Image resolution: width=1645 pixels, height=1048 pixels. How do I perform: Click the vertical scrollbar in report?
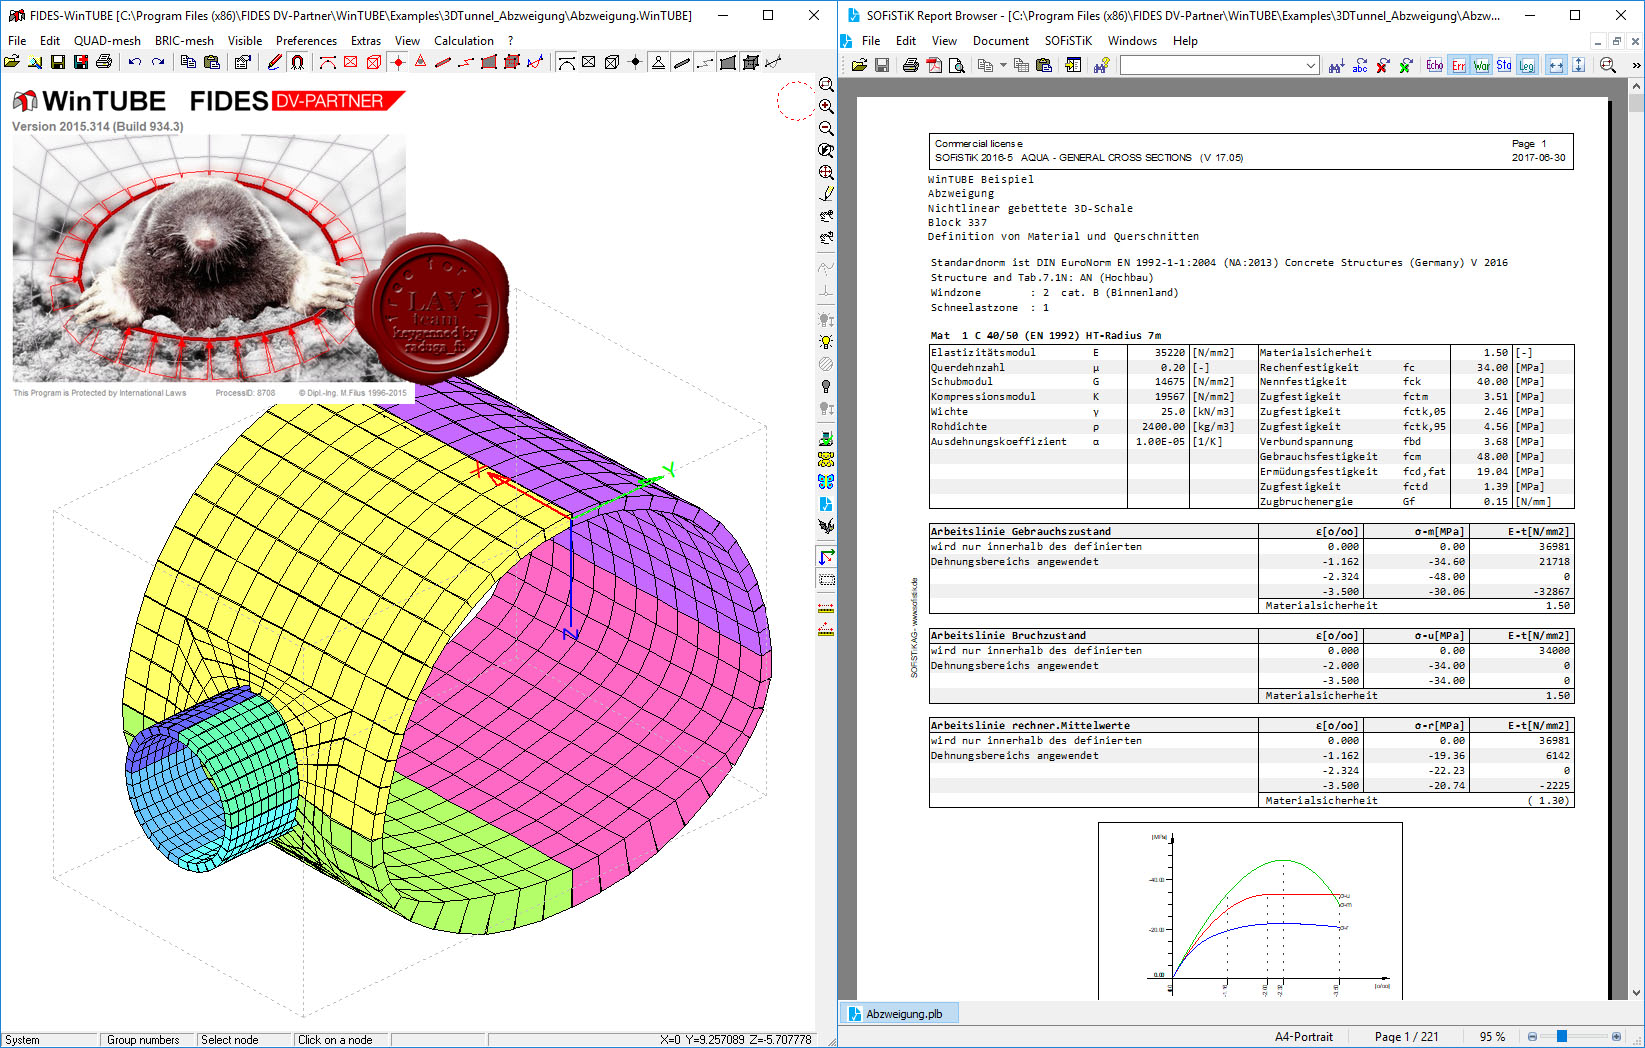1636,540
